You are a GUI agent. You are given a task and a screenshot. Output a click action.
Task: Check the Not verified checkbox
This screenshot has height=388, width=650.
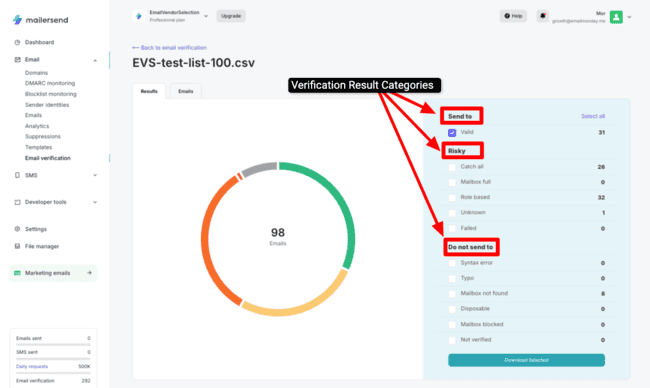pos(452,340)
